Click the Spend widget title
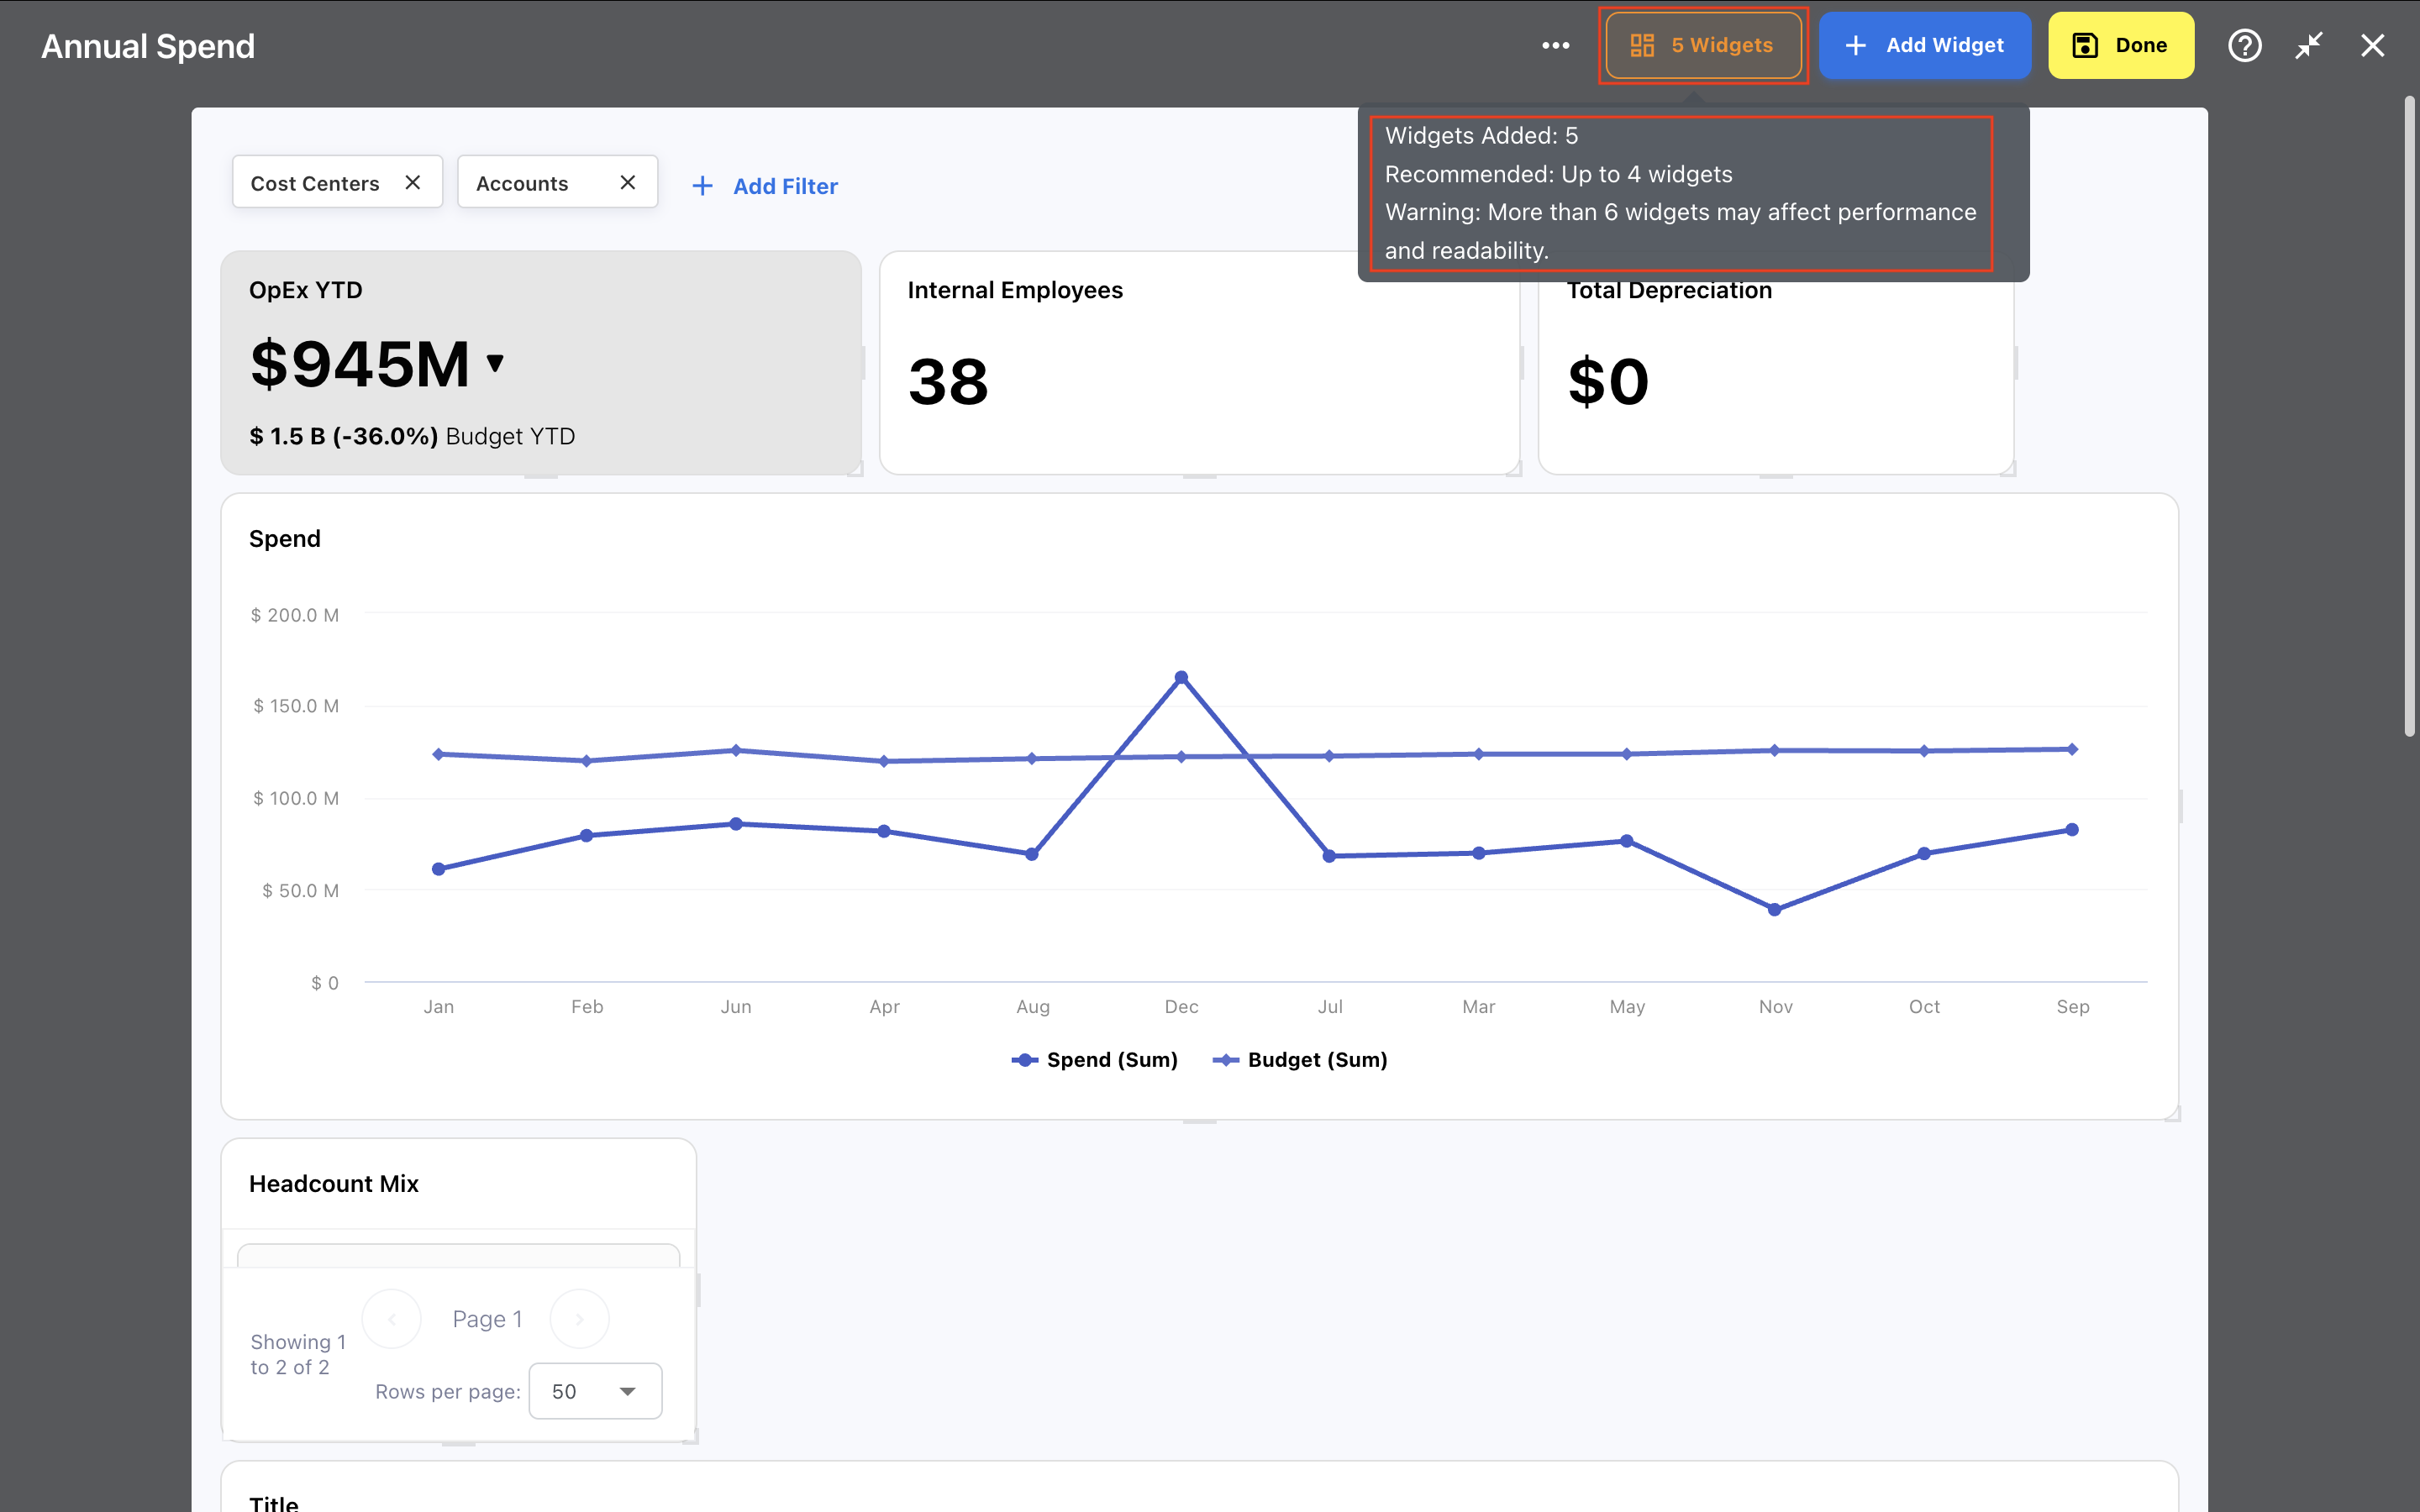The width and height of the screenshot is (2420, 1512). click(x=285, y=539)
